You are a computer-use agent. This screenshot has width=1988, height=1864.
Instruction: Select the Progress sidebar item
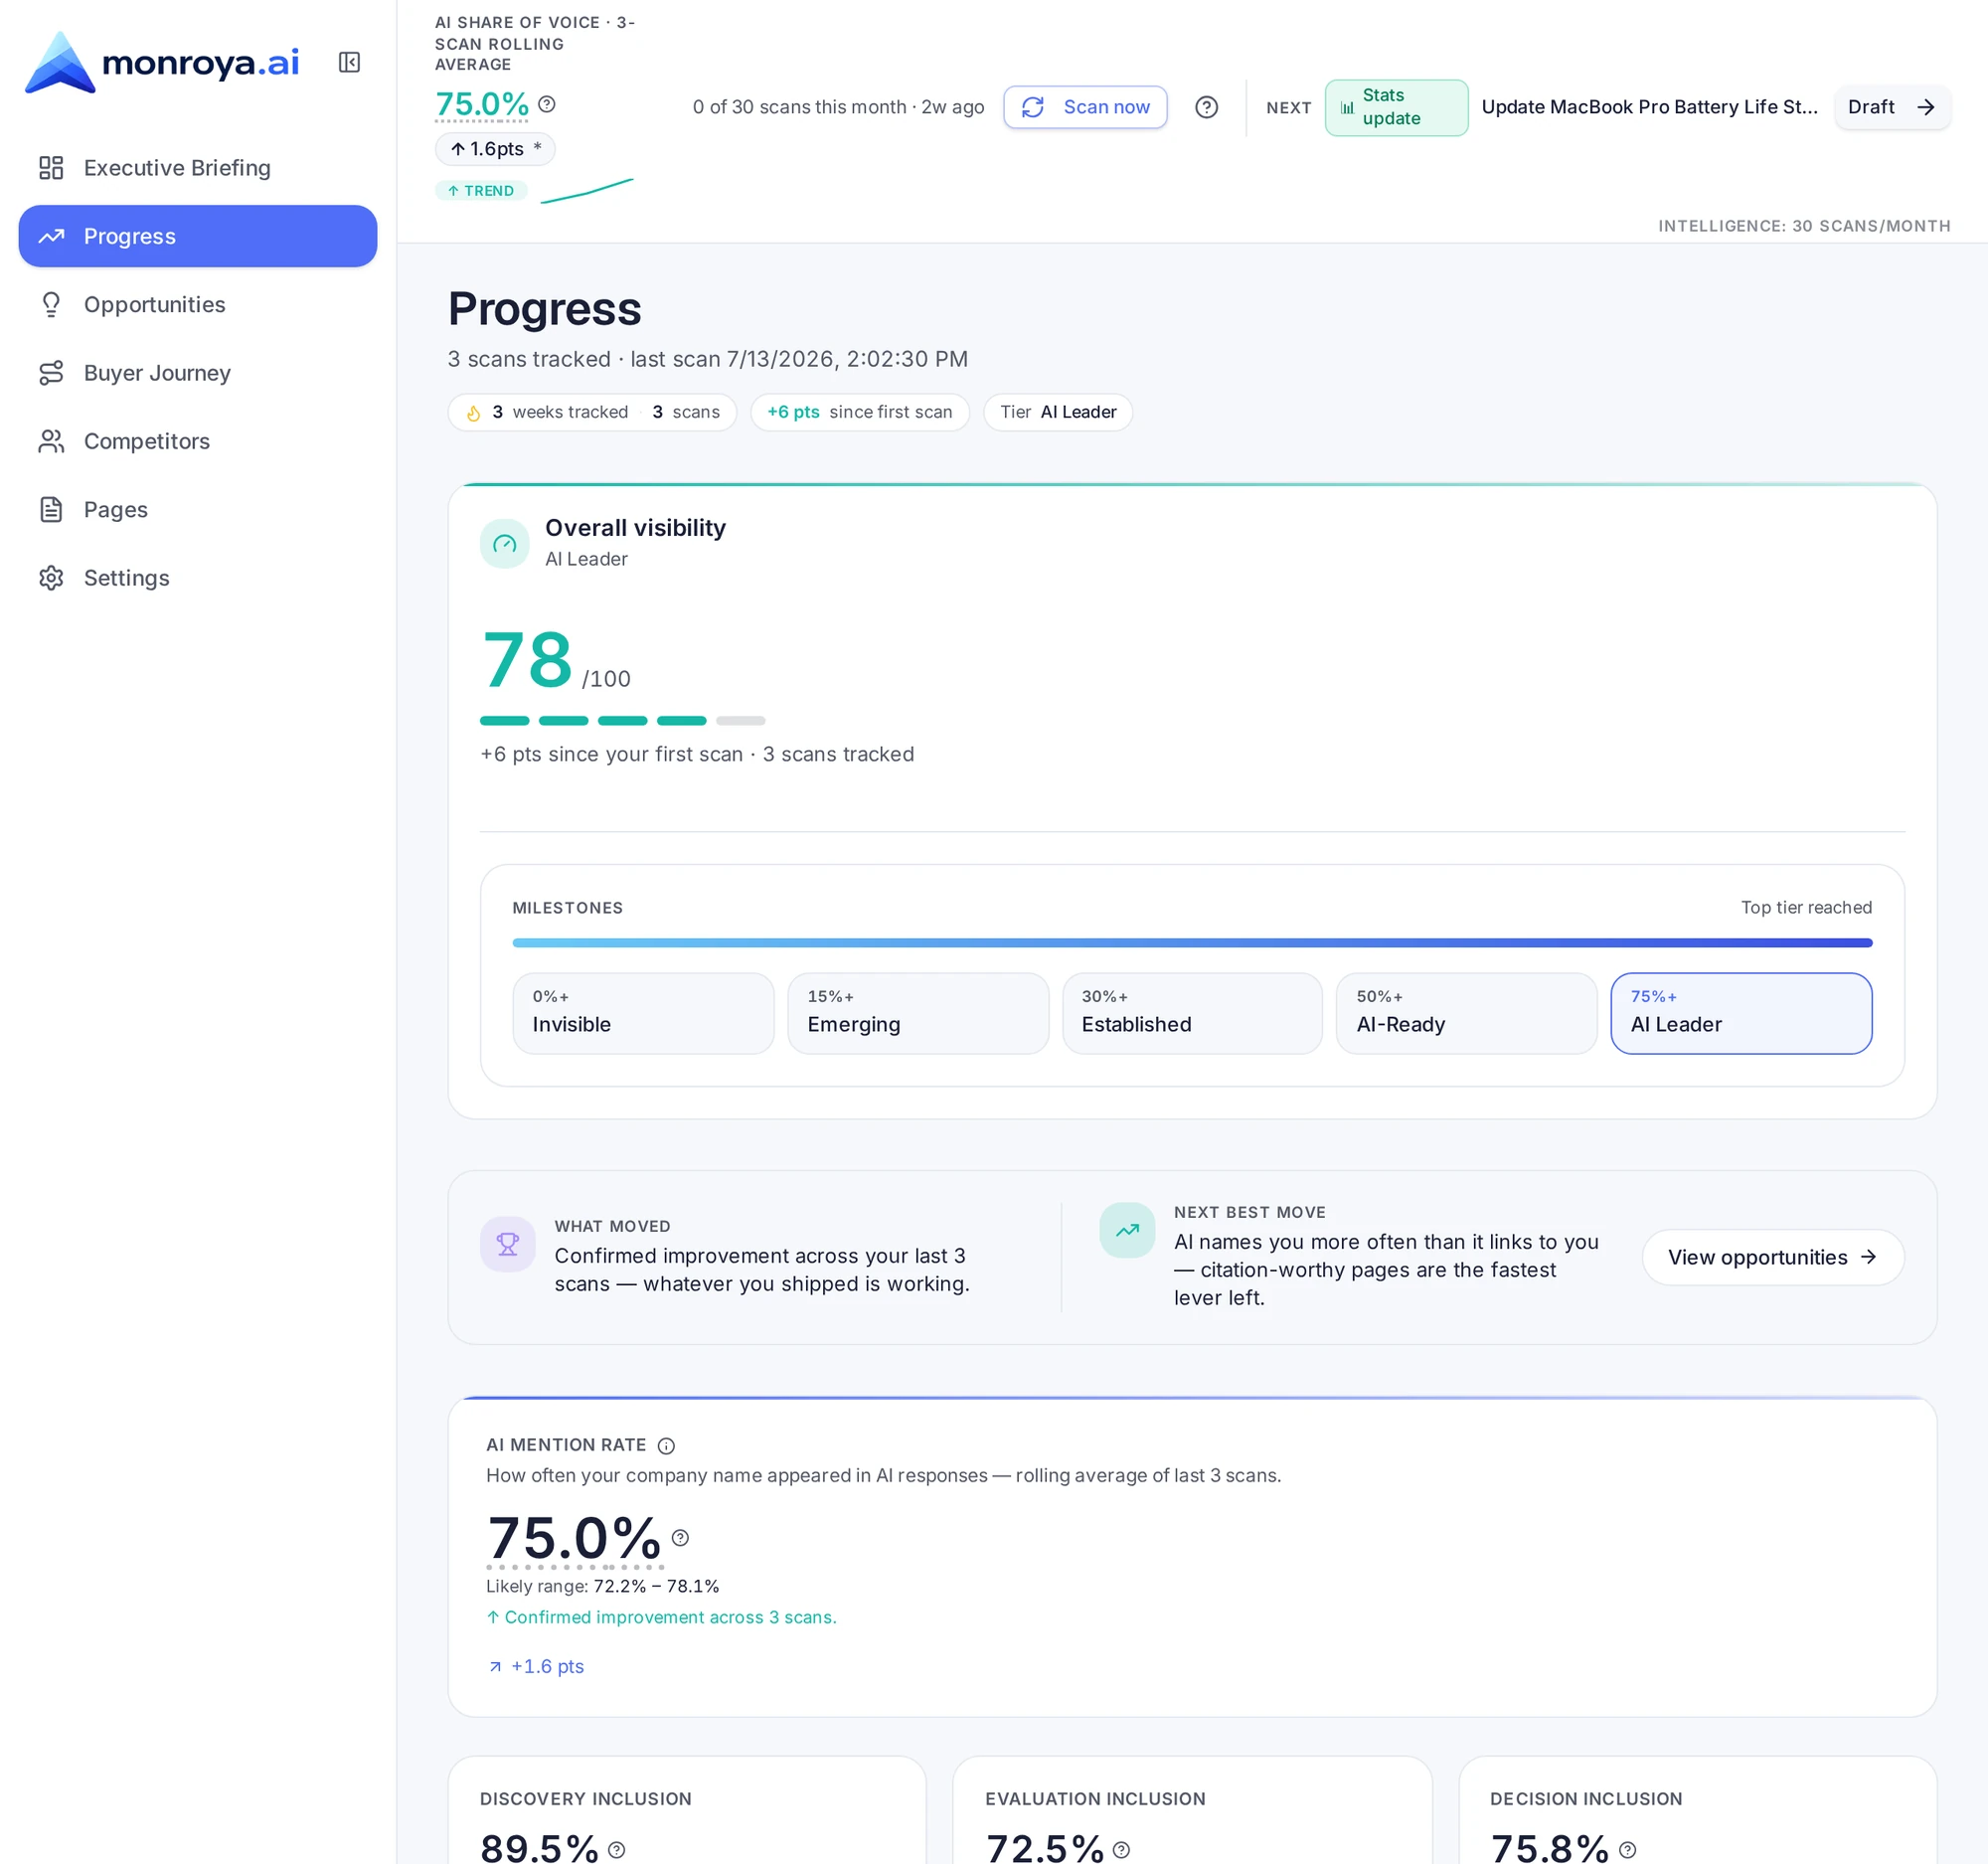[x=198, y=236]
